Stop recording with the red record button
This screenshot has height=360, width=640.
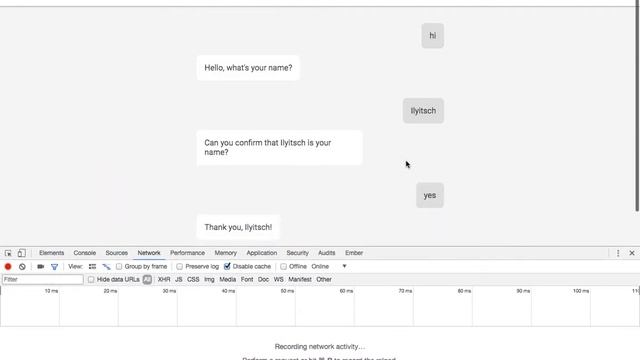click(8, 267)
